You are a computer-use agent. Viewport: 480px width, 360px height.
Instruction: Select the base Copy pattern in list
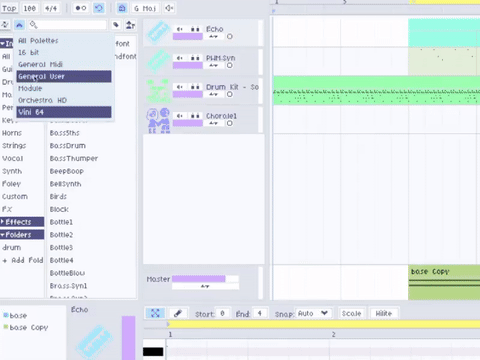(x=26, y=327)
